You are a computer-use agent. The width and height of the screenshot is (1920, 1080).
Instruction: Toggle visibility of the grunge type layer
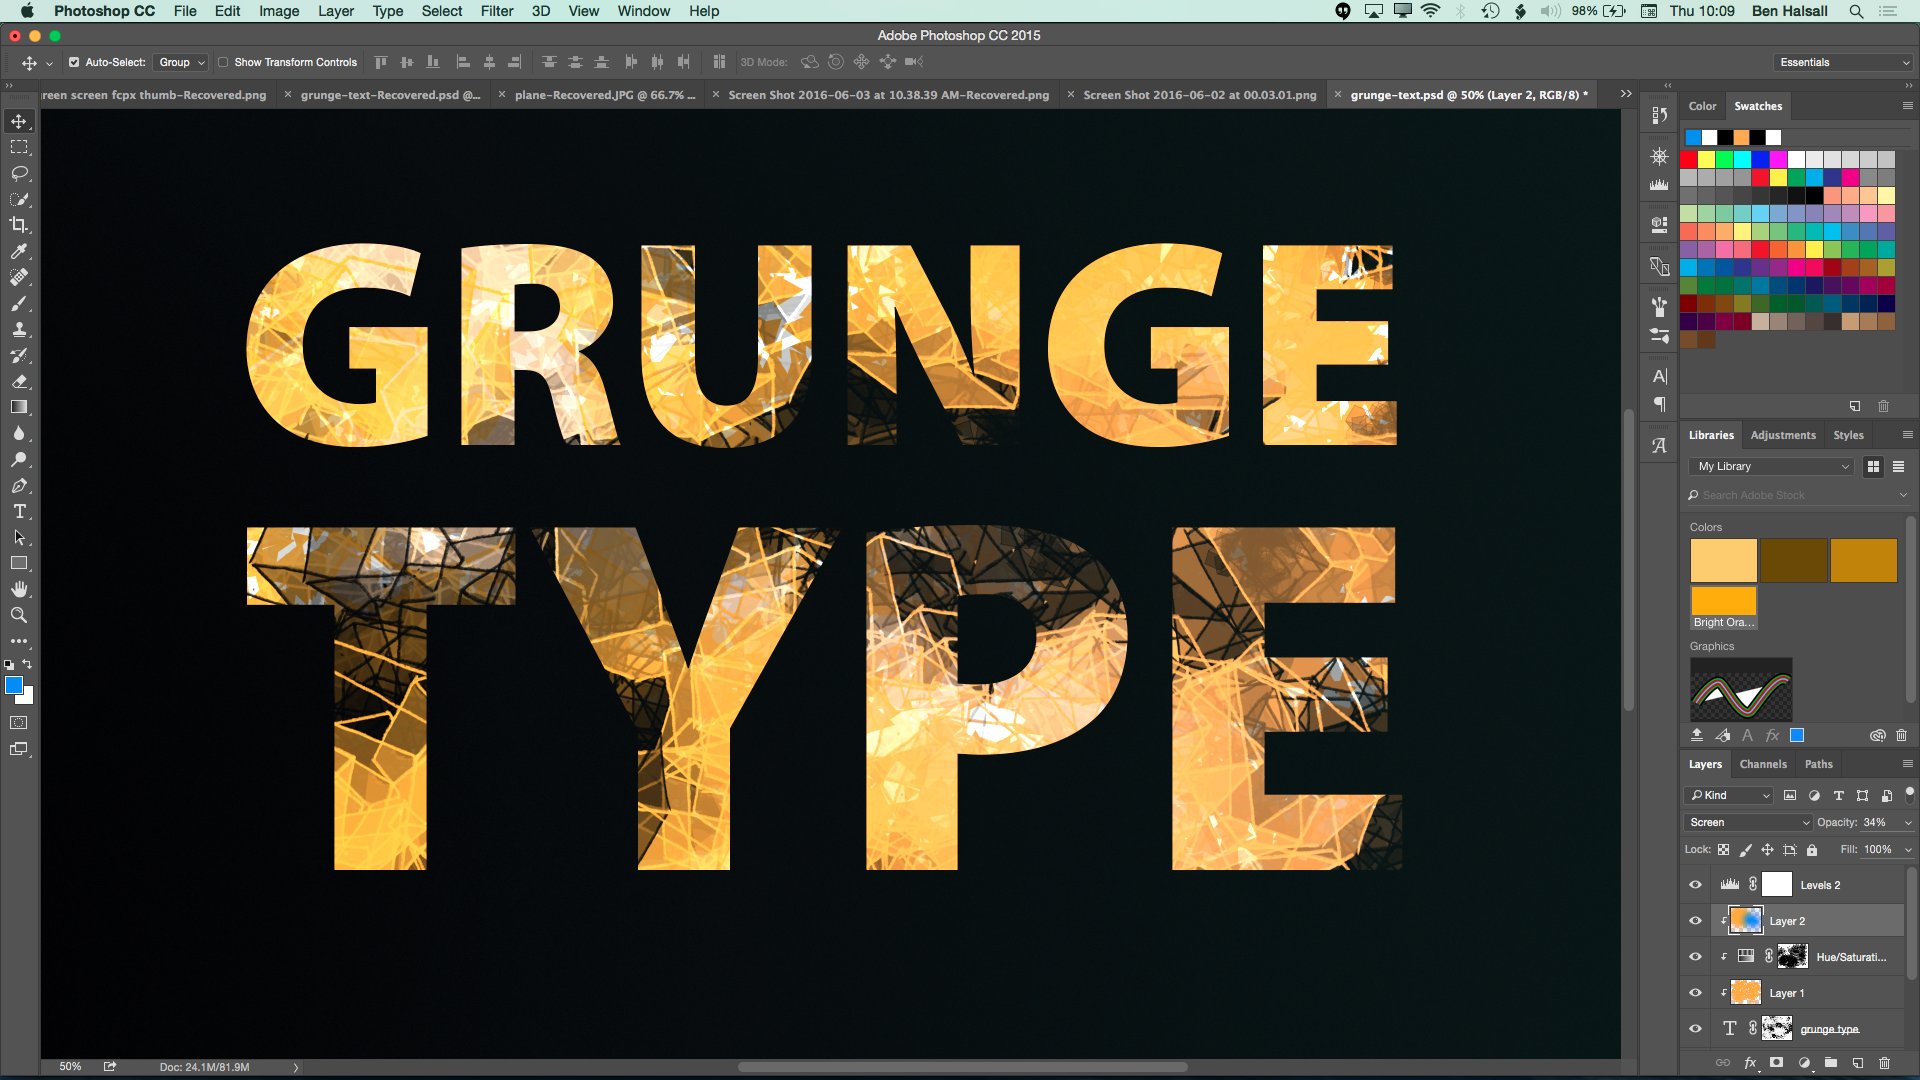[1695, 1028]
